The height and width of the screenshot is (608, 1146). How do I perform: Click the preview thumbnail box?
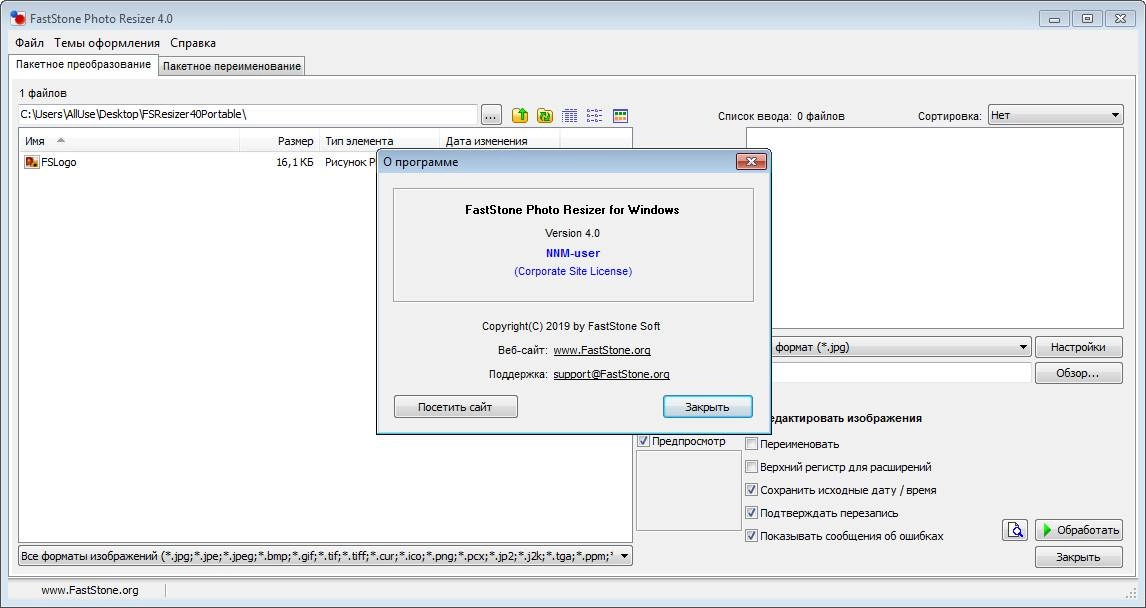[688, 490]
